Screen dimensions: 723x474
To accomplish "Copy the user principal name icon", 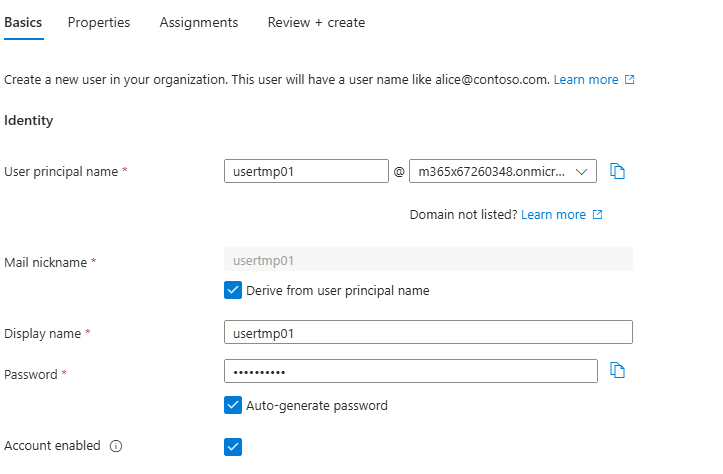I will [617, 171].
